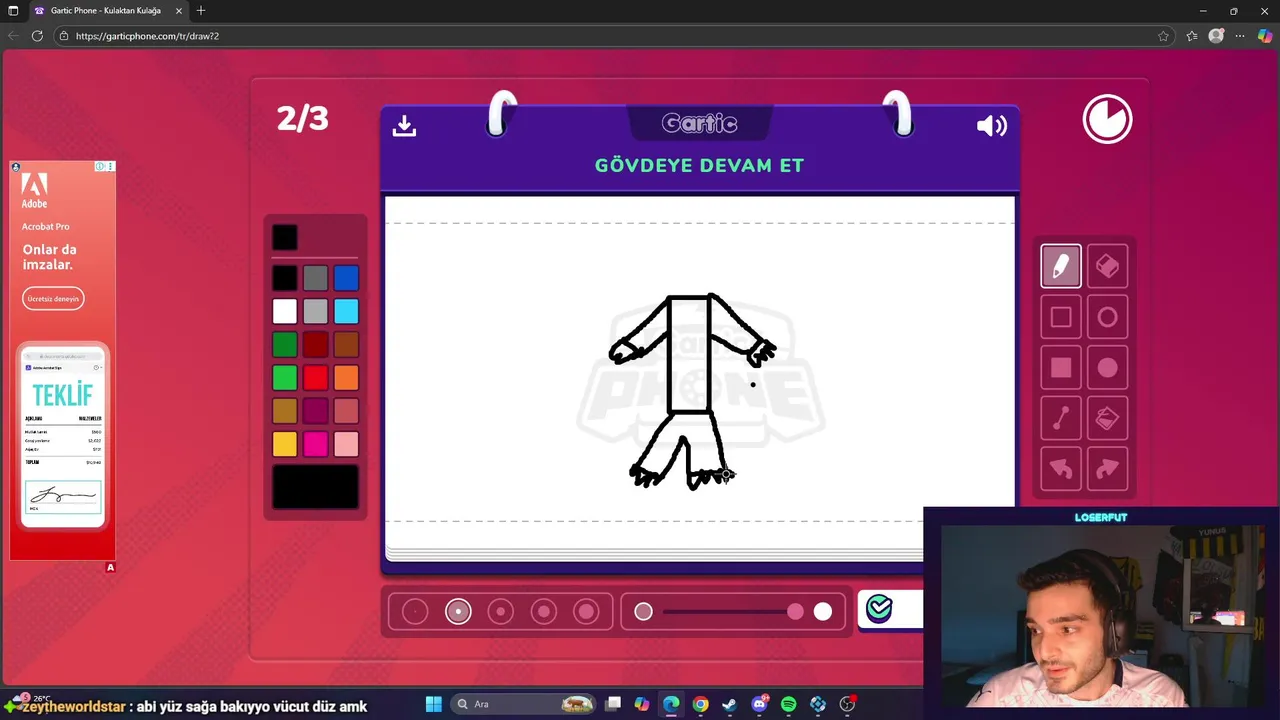Pick the dark red color swatch
The width and height of the screenshot is (1280, 720).
coord(315,344)
